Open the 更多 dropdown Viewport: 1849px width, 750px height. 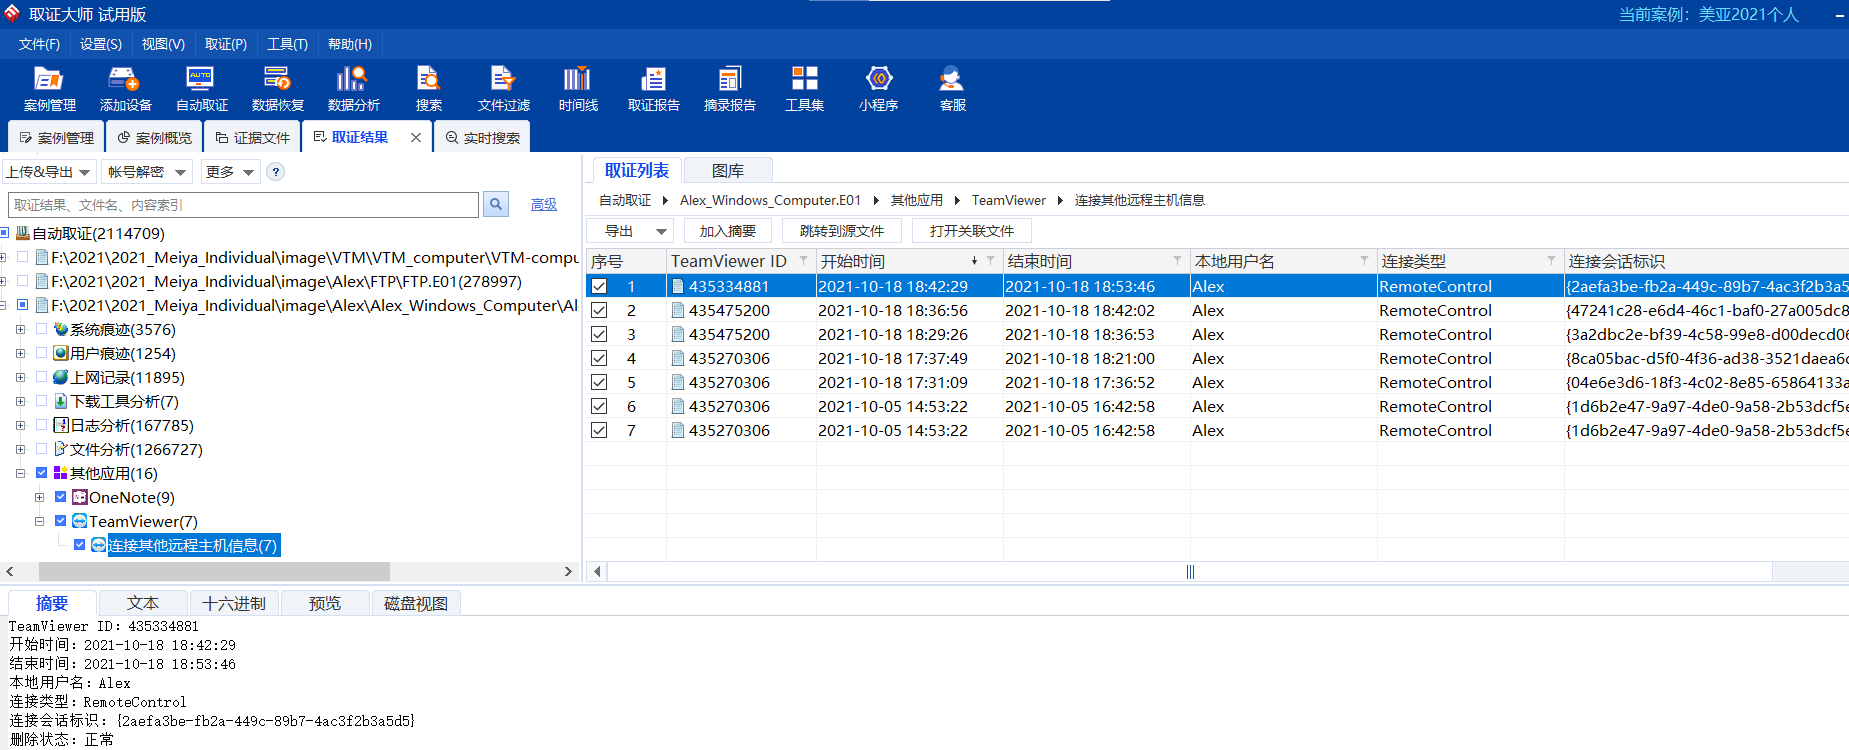click(x=230, y=172)
